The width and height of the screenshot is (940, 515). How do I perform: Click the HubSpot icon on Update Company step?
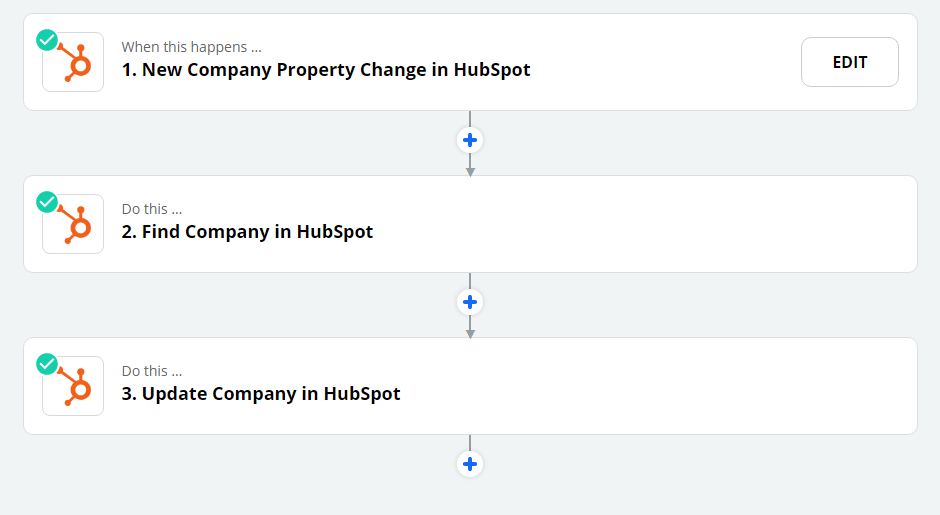pyautogui.click(x=74, y=387)
